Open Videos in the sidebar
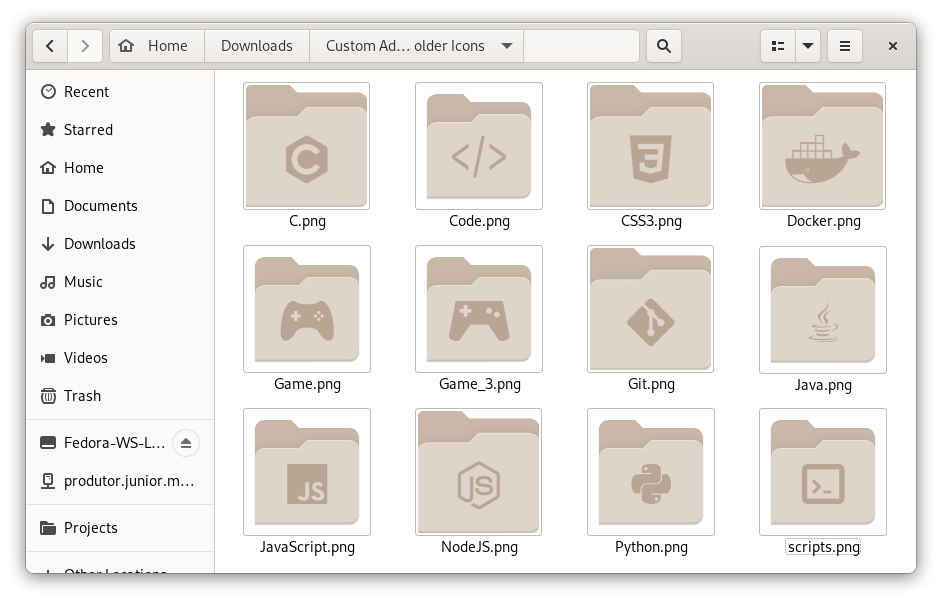The height and width of the screenshot is (602, 942). tap(120, 357)
